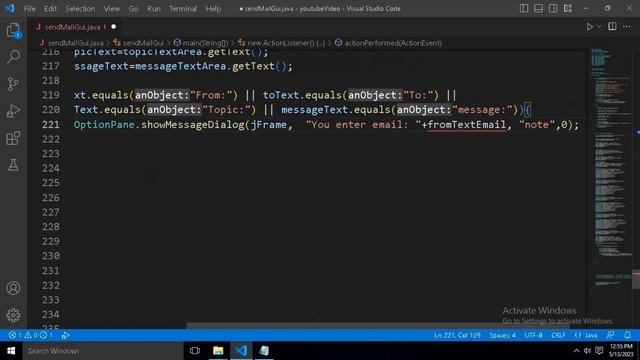This screenshot has width=640, height=360.
Task: Open the Run menu
Action: click(153, 9)
